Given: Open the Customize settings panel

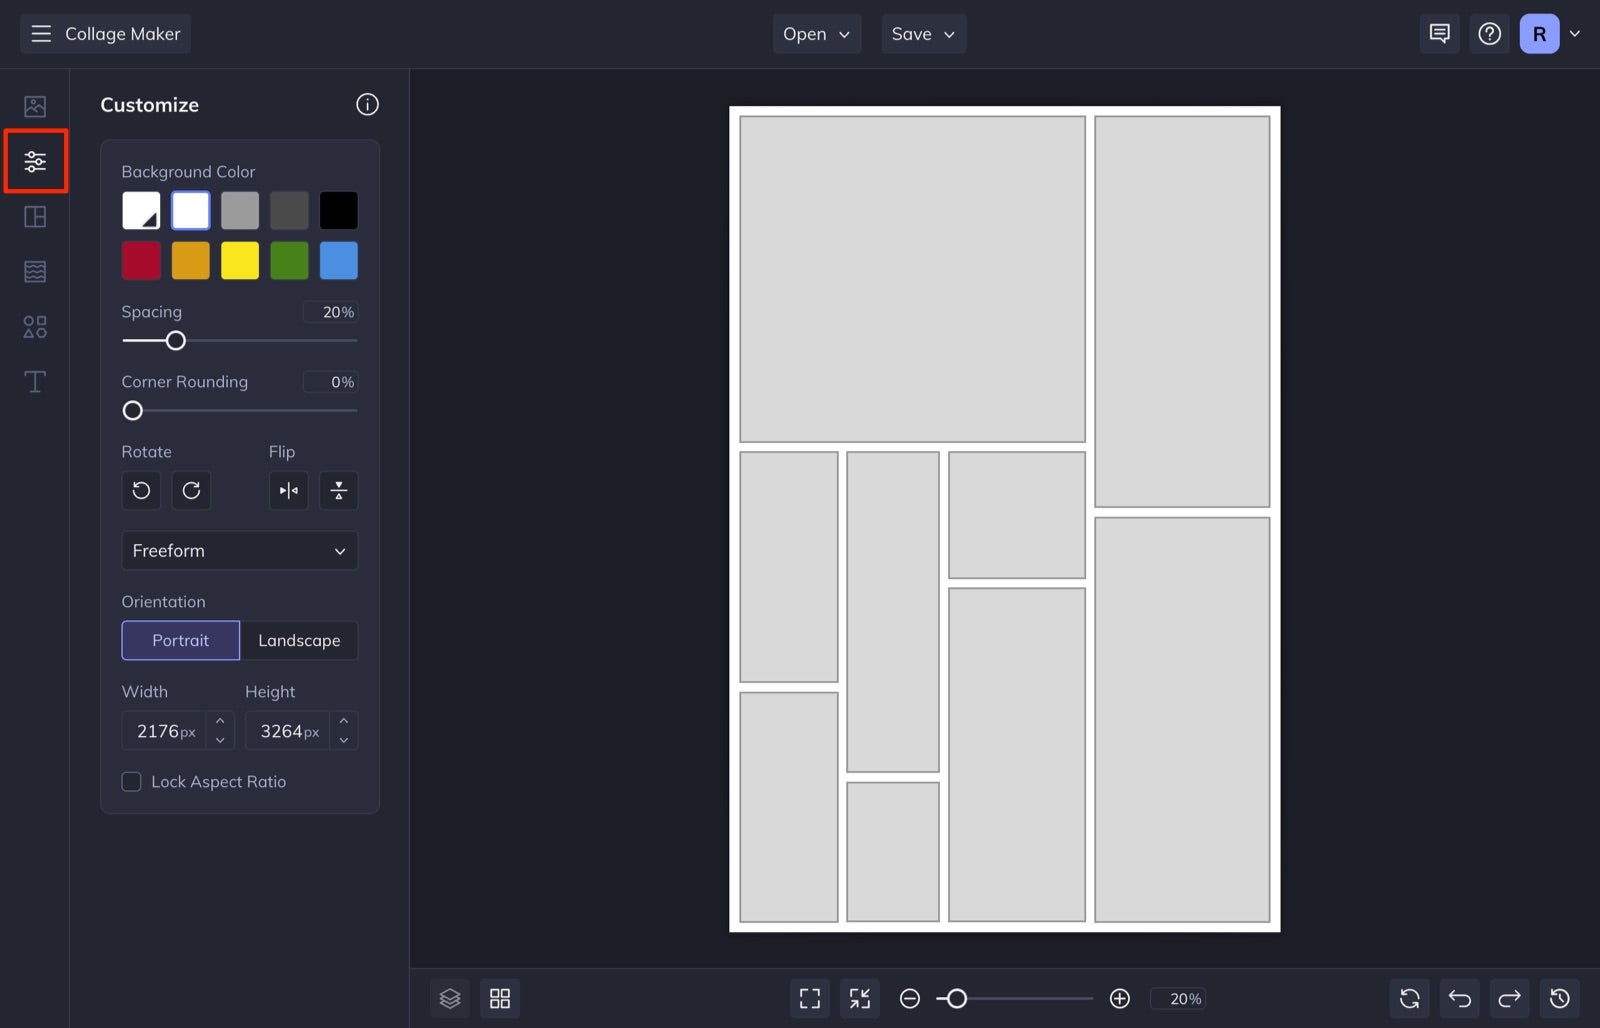Looking at the screenshot, I should point(35,160).
